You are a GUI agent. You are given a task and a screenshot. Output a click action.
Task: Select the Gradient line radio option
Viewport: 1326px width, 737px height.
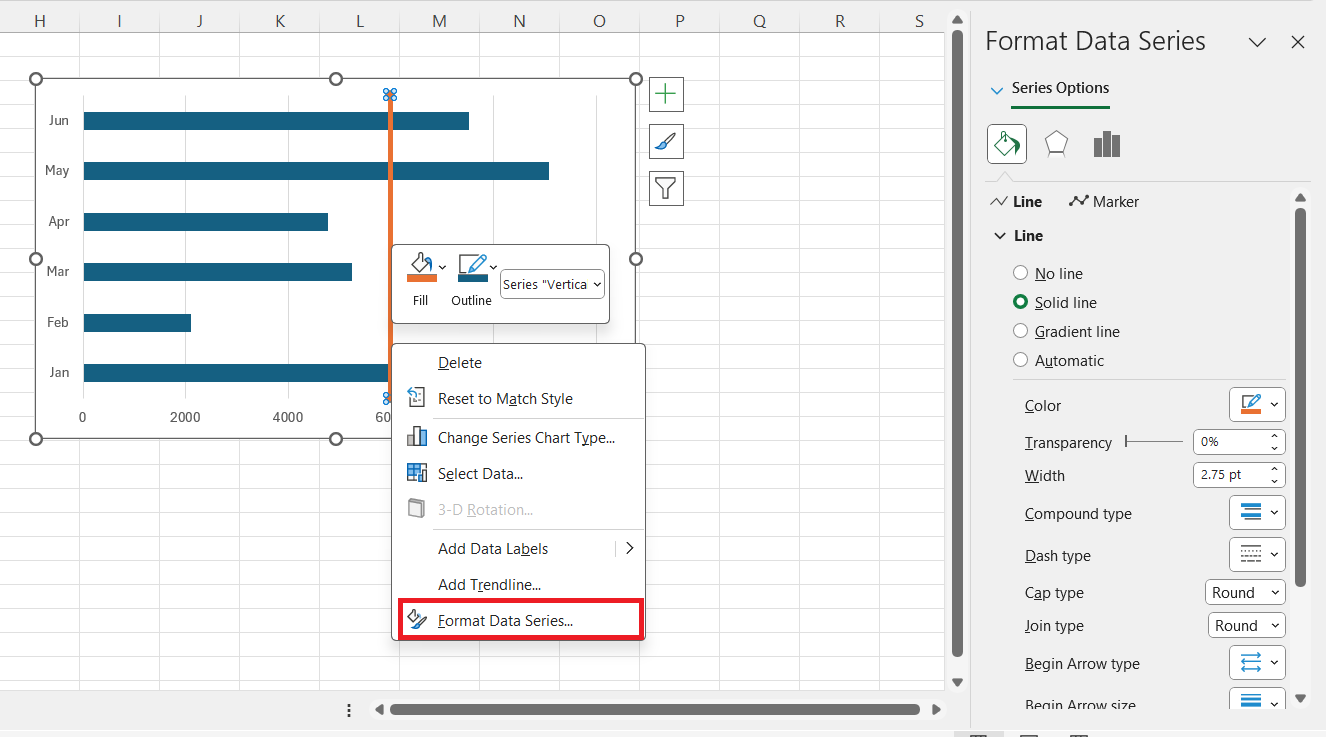[x=1020, y=331]
